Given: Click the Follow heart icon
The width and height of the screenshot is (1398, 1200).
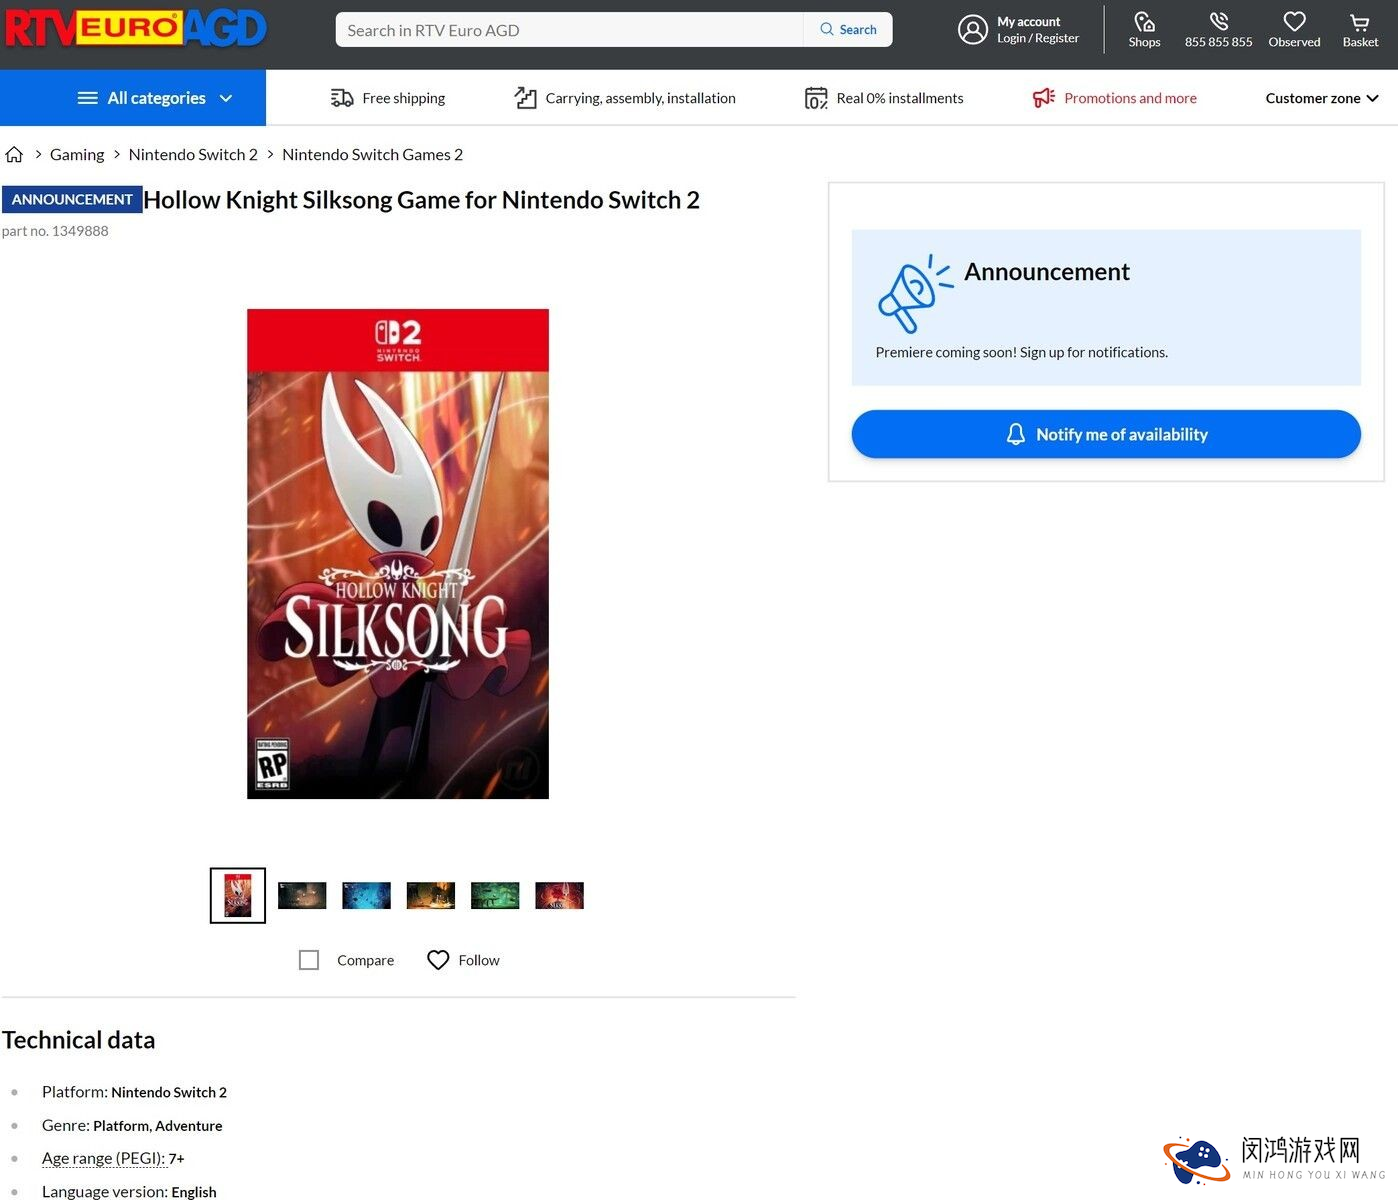Looking at the screenshot, I should pos(438,960).
